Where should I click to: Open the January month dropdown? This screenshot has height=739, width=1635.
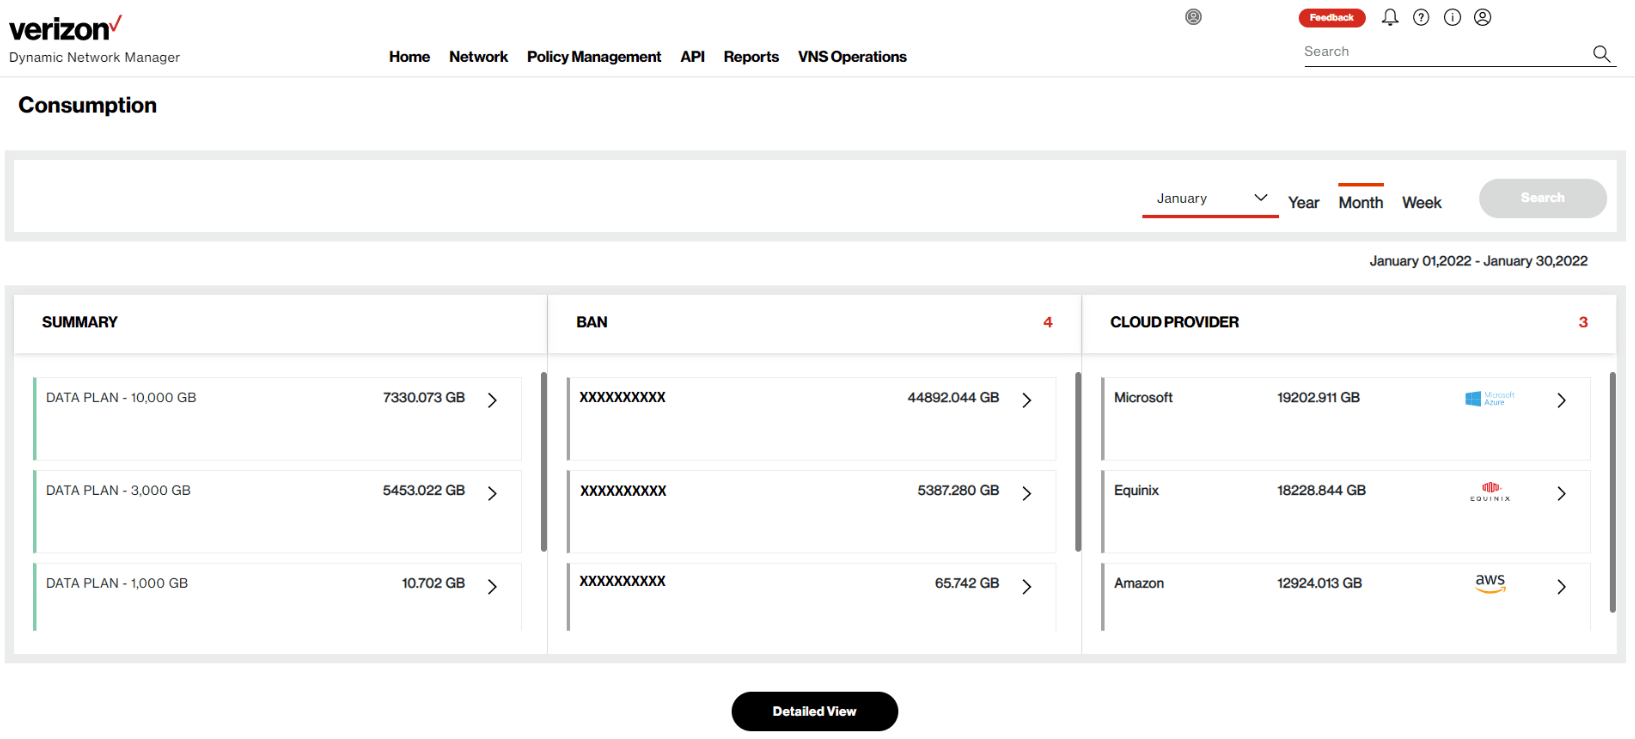click(1210, 198)
